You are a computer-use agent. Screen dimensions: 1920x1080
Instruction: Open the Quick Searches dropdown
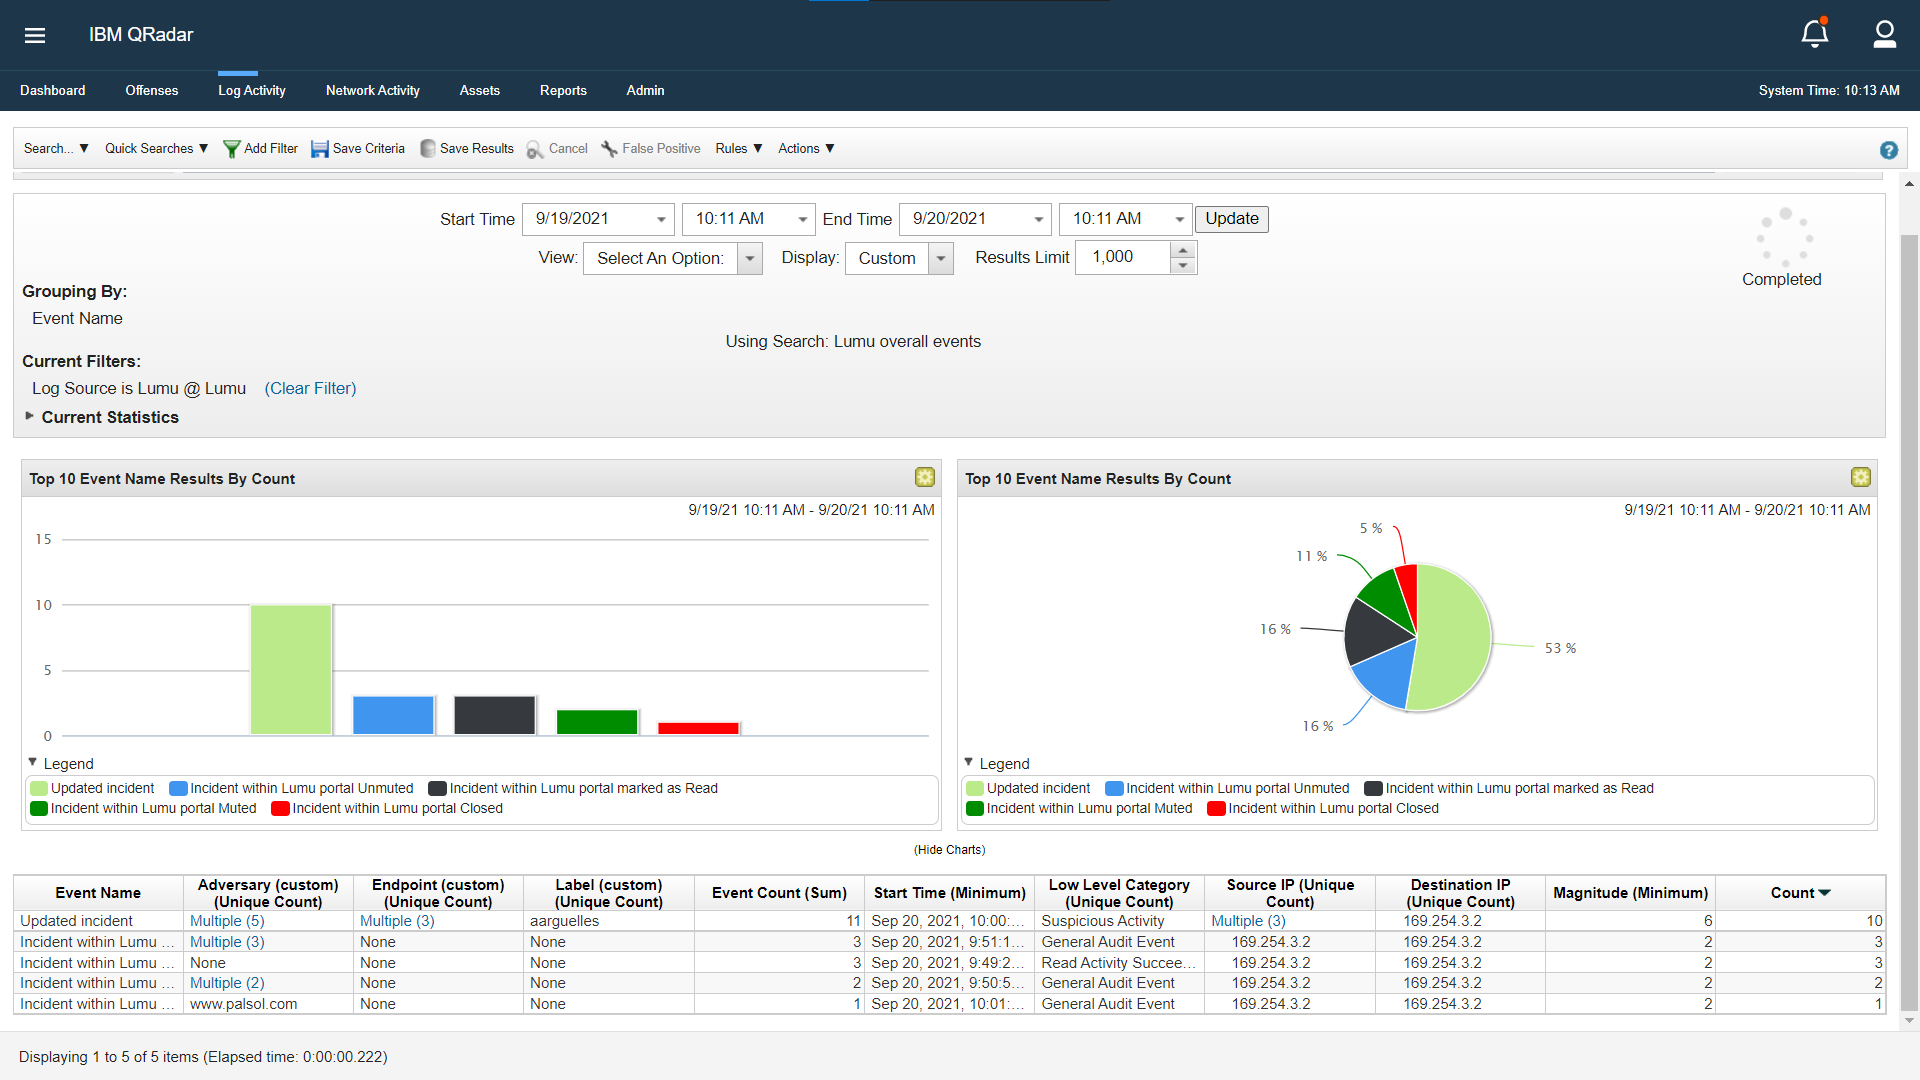coord(156,148)
